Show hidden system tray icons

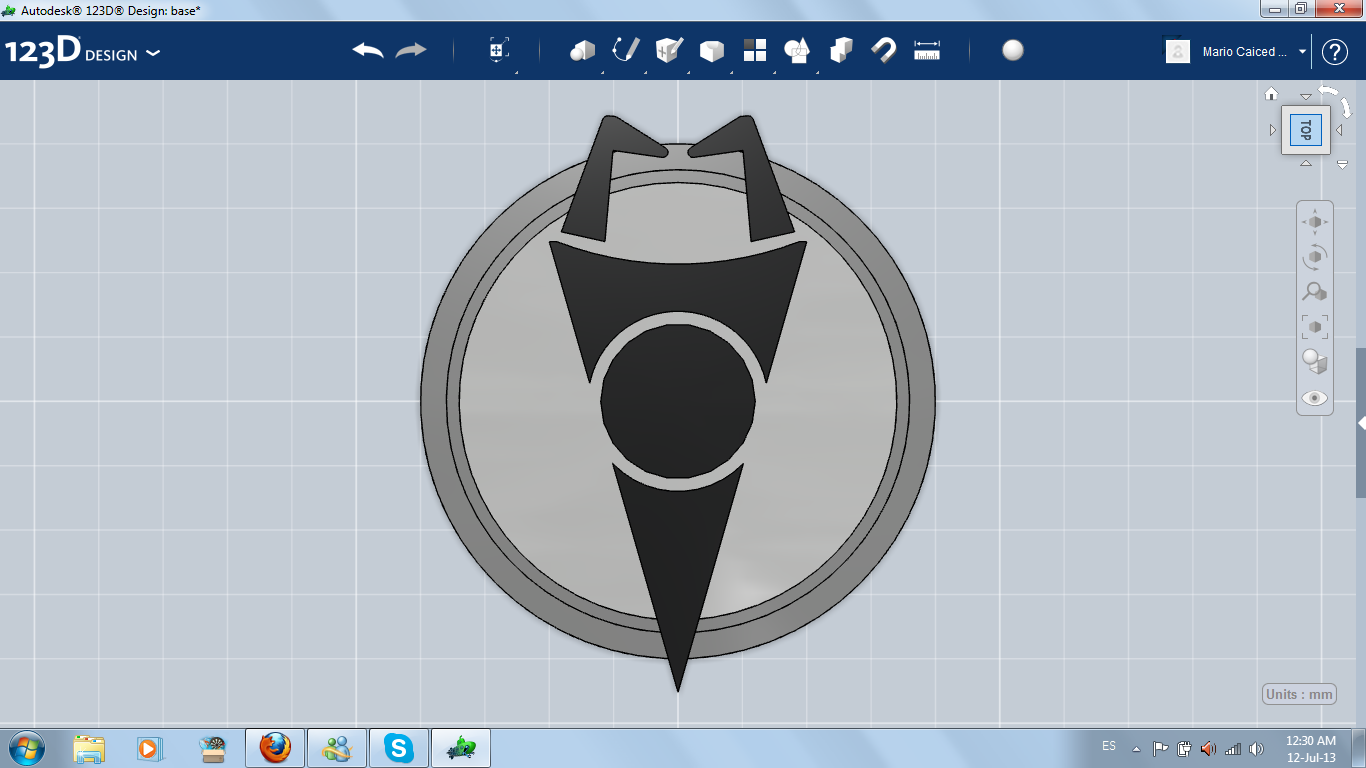pyautogui.click(x=1136, y=748)
